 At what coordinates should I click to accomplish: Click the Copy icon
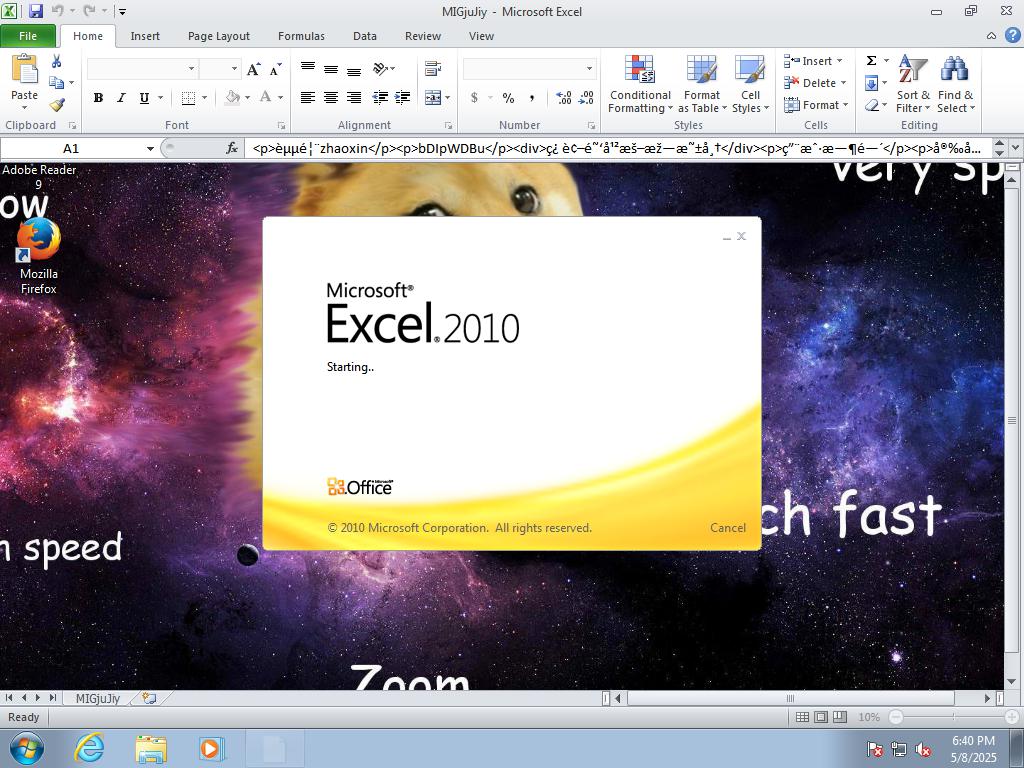pos(57,82)
